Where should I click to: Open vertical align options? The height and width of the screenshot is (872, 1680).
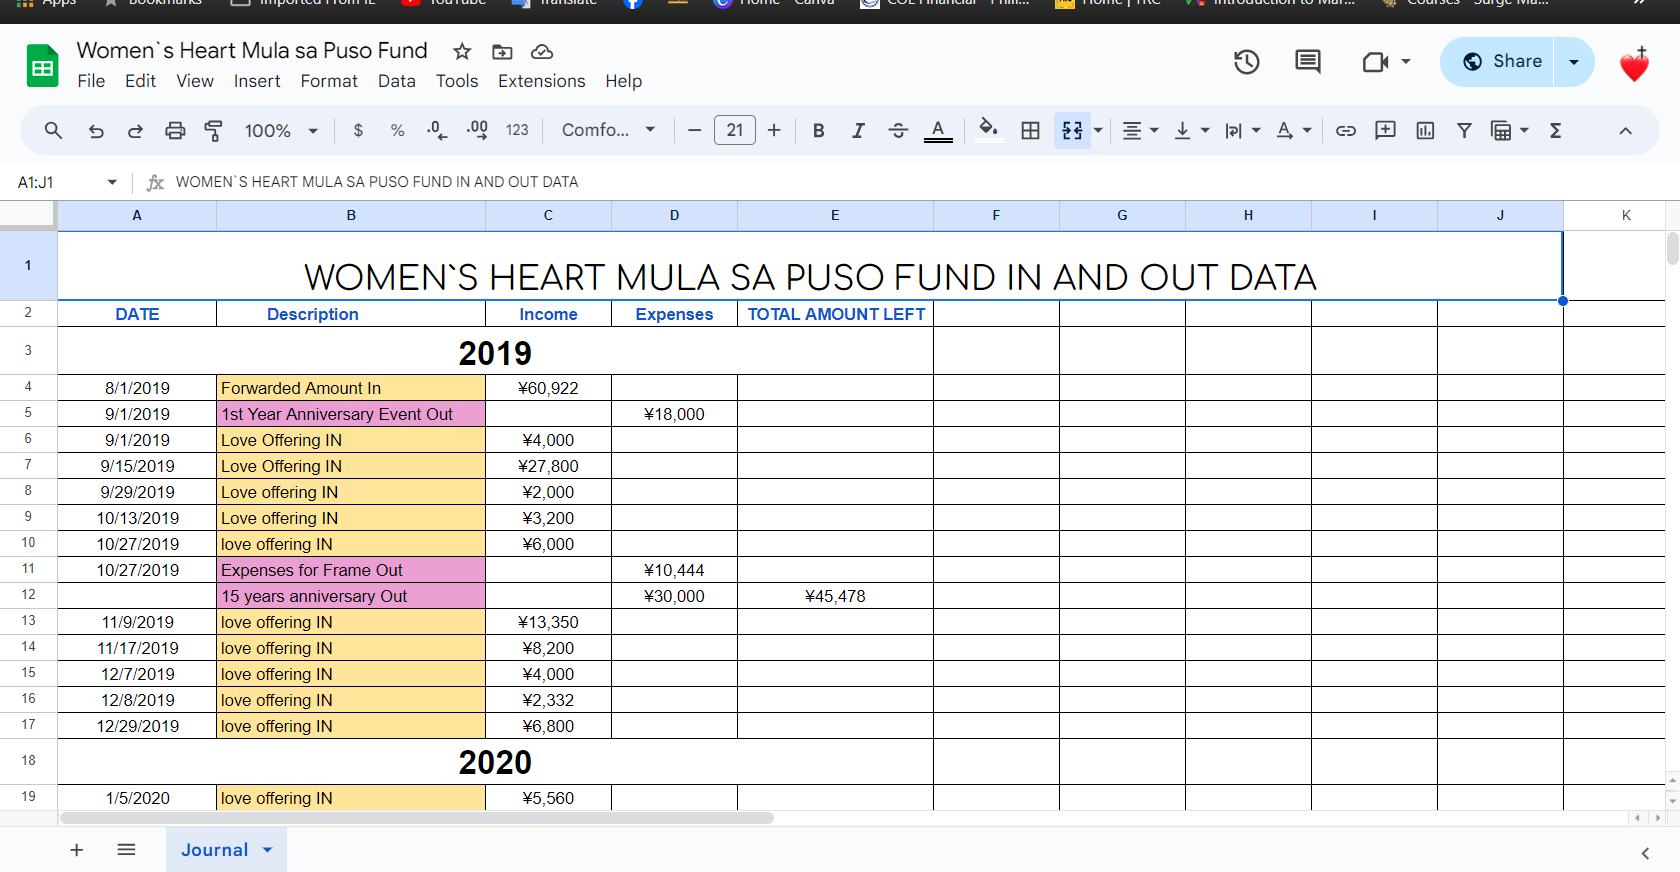click(1191, 130)
